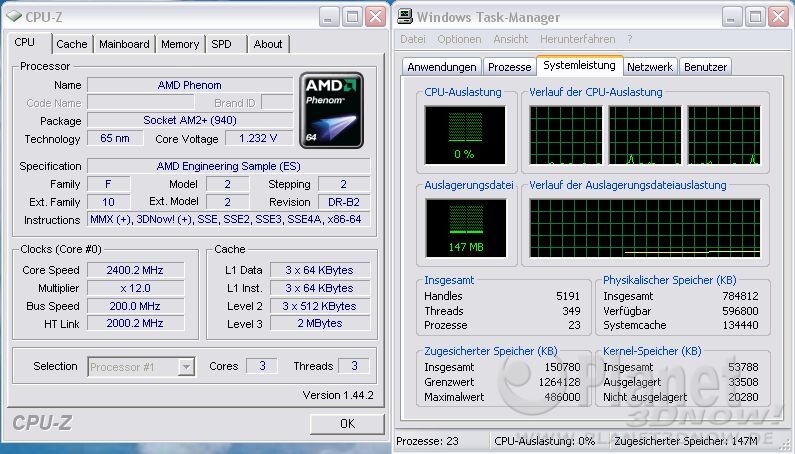
Task: Click the CPU-Z title bar app icon
Action: 14,16
